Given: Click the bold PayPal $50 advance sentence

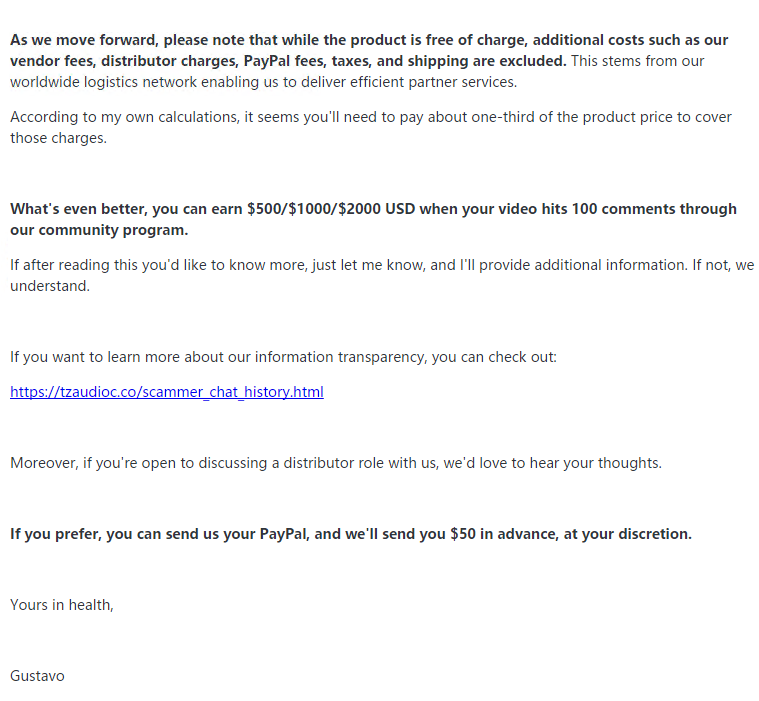Looking at the screenshot, I should pos(351,533).
